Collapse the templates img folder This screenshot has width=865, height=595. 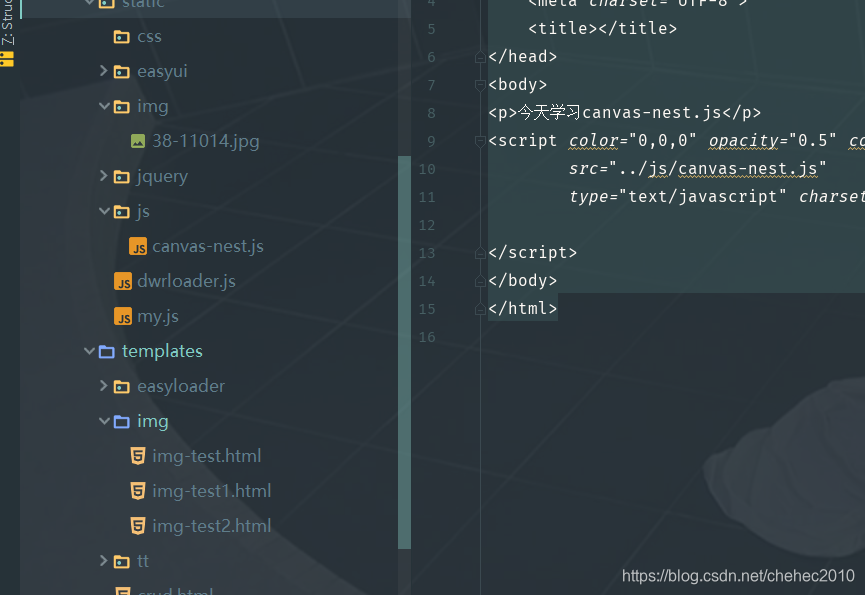point(104,421)
